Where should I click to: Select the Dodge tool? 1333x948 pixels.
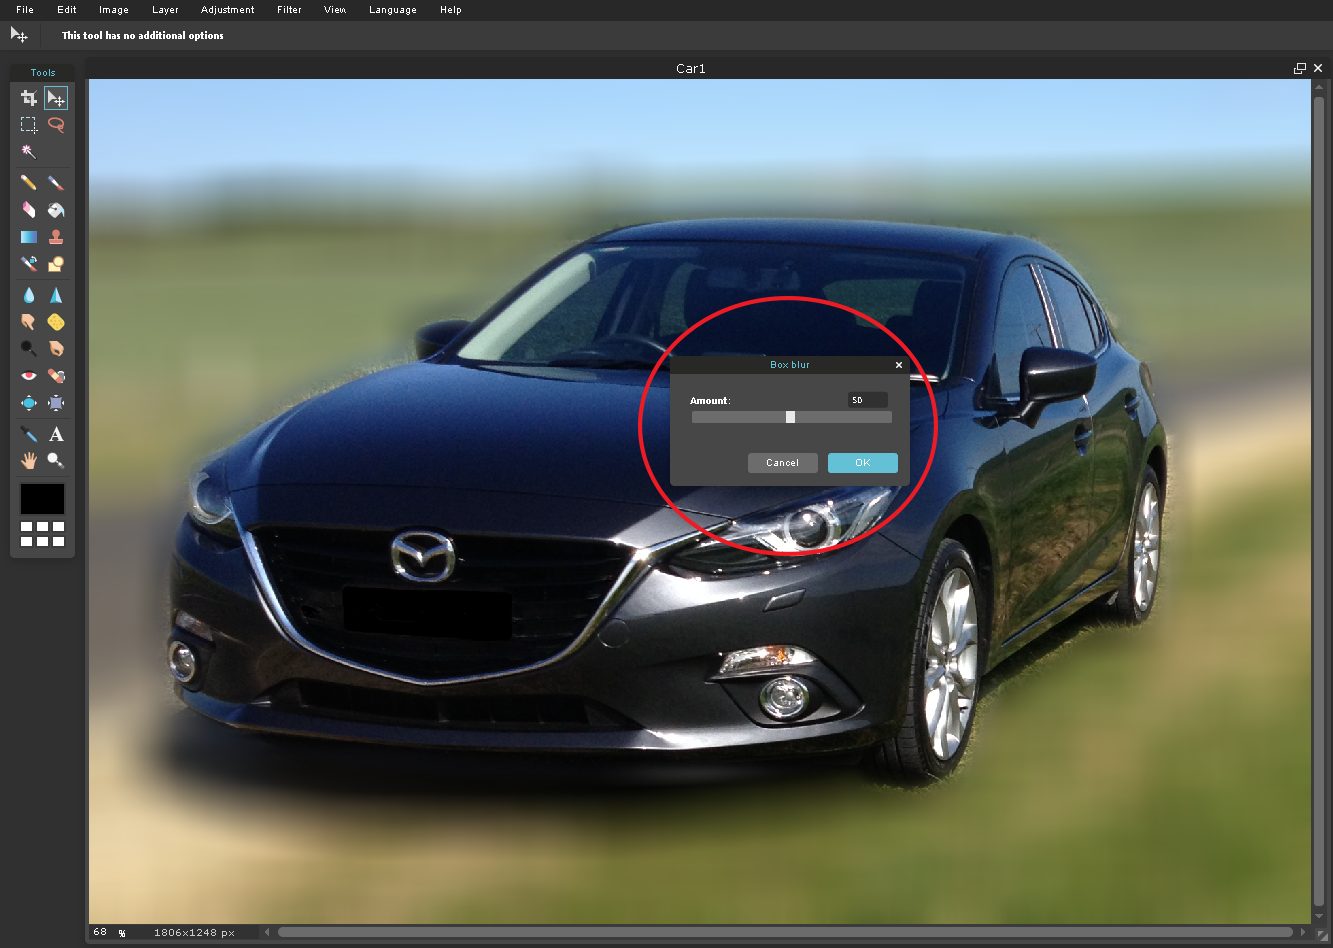point(29,349)
